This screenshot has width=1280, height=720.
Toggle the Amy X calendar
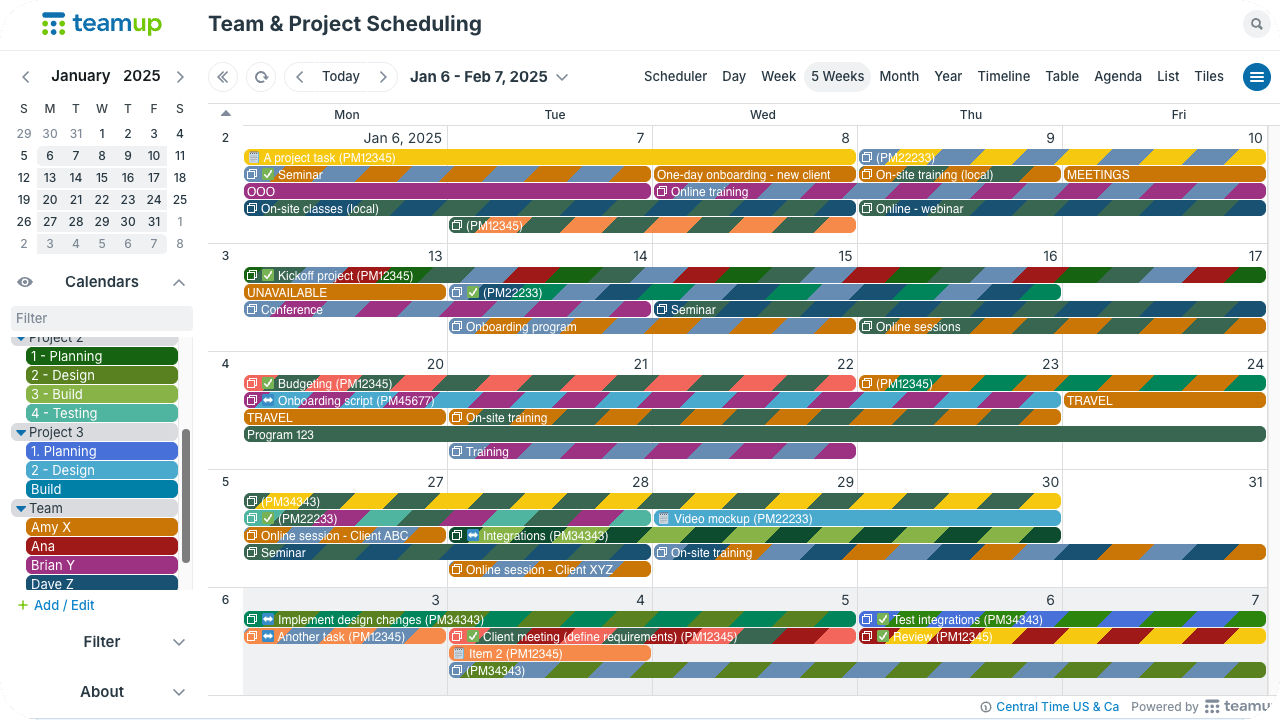102,527
